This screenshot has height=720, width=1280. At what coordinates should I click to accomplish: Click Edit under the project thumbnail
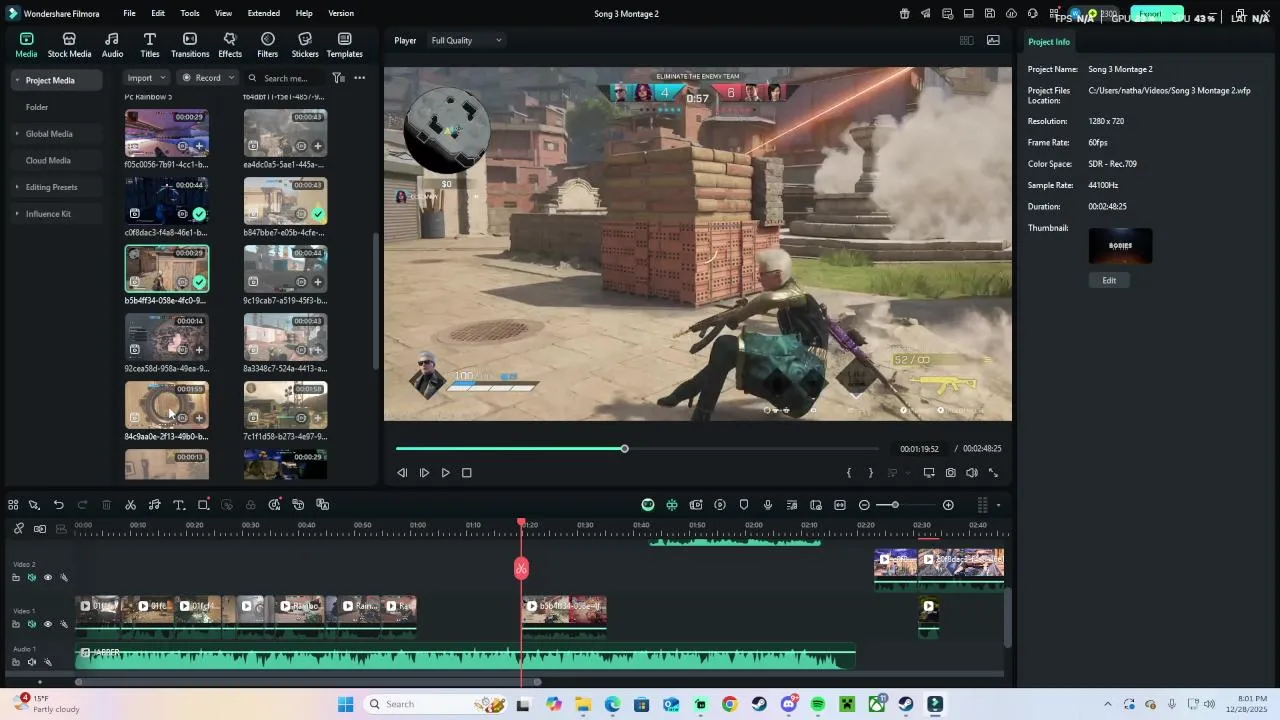pyautogui.click(x=1109, y=281)
